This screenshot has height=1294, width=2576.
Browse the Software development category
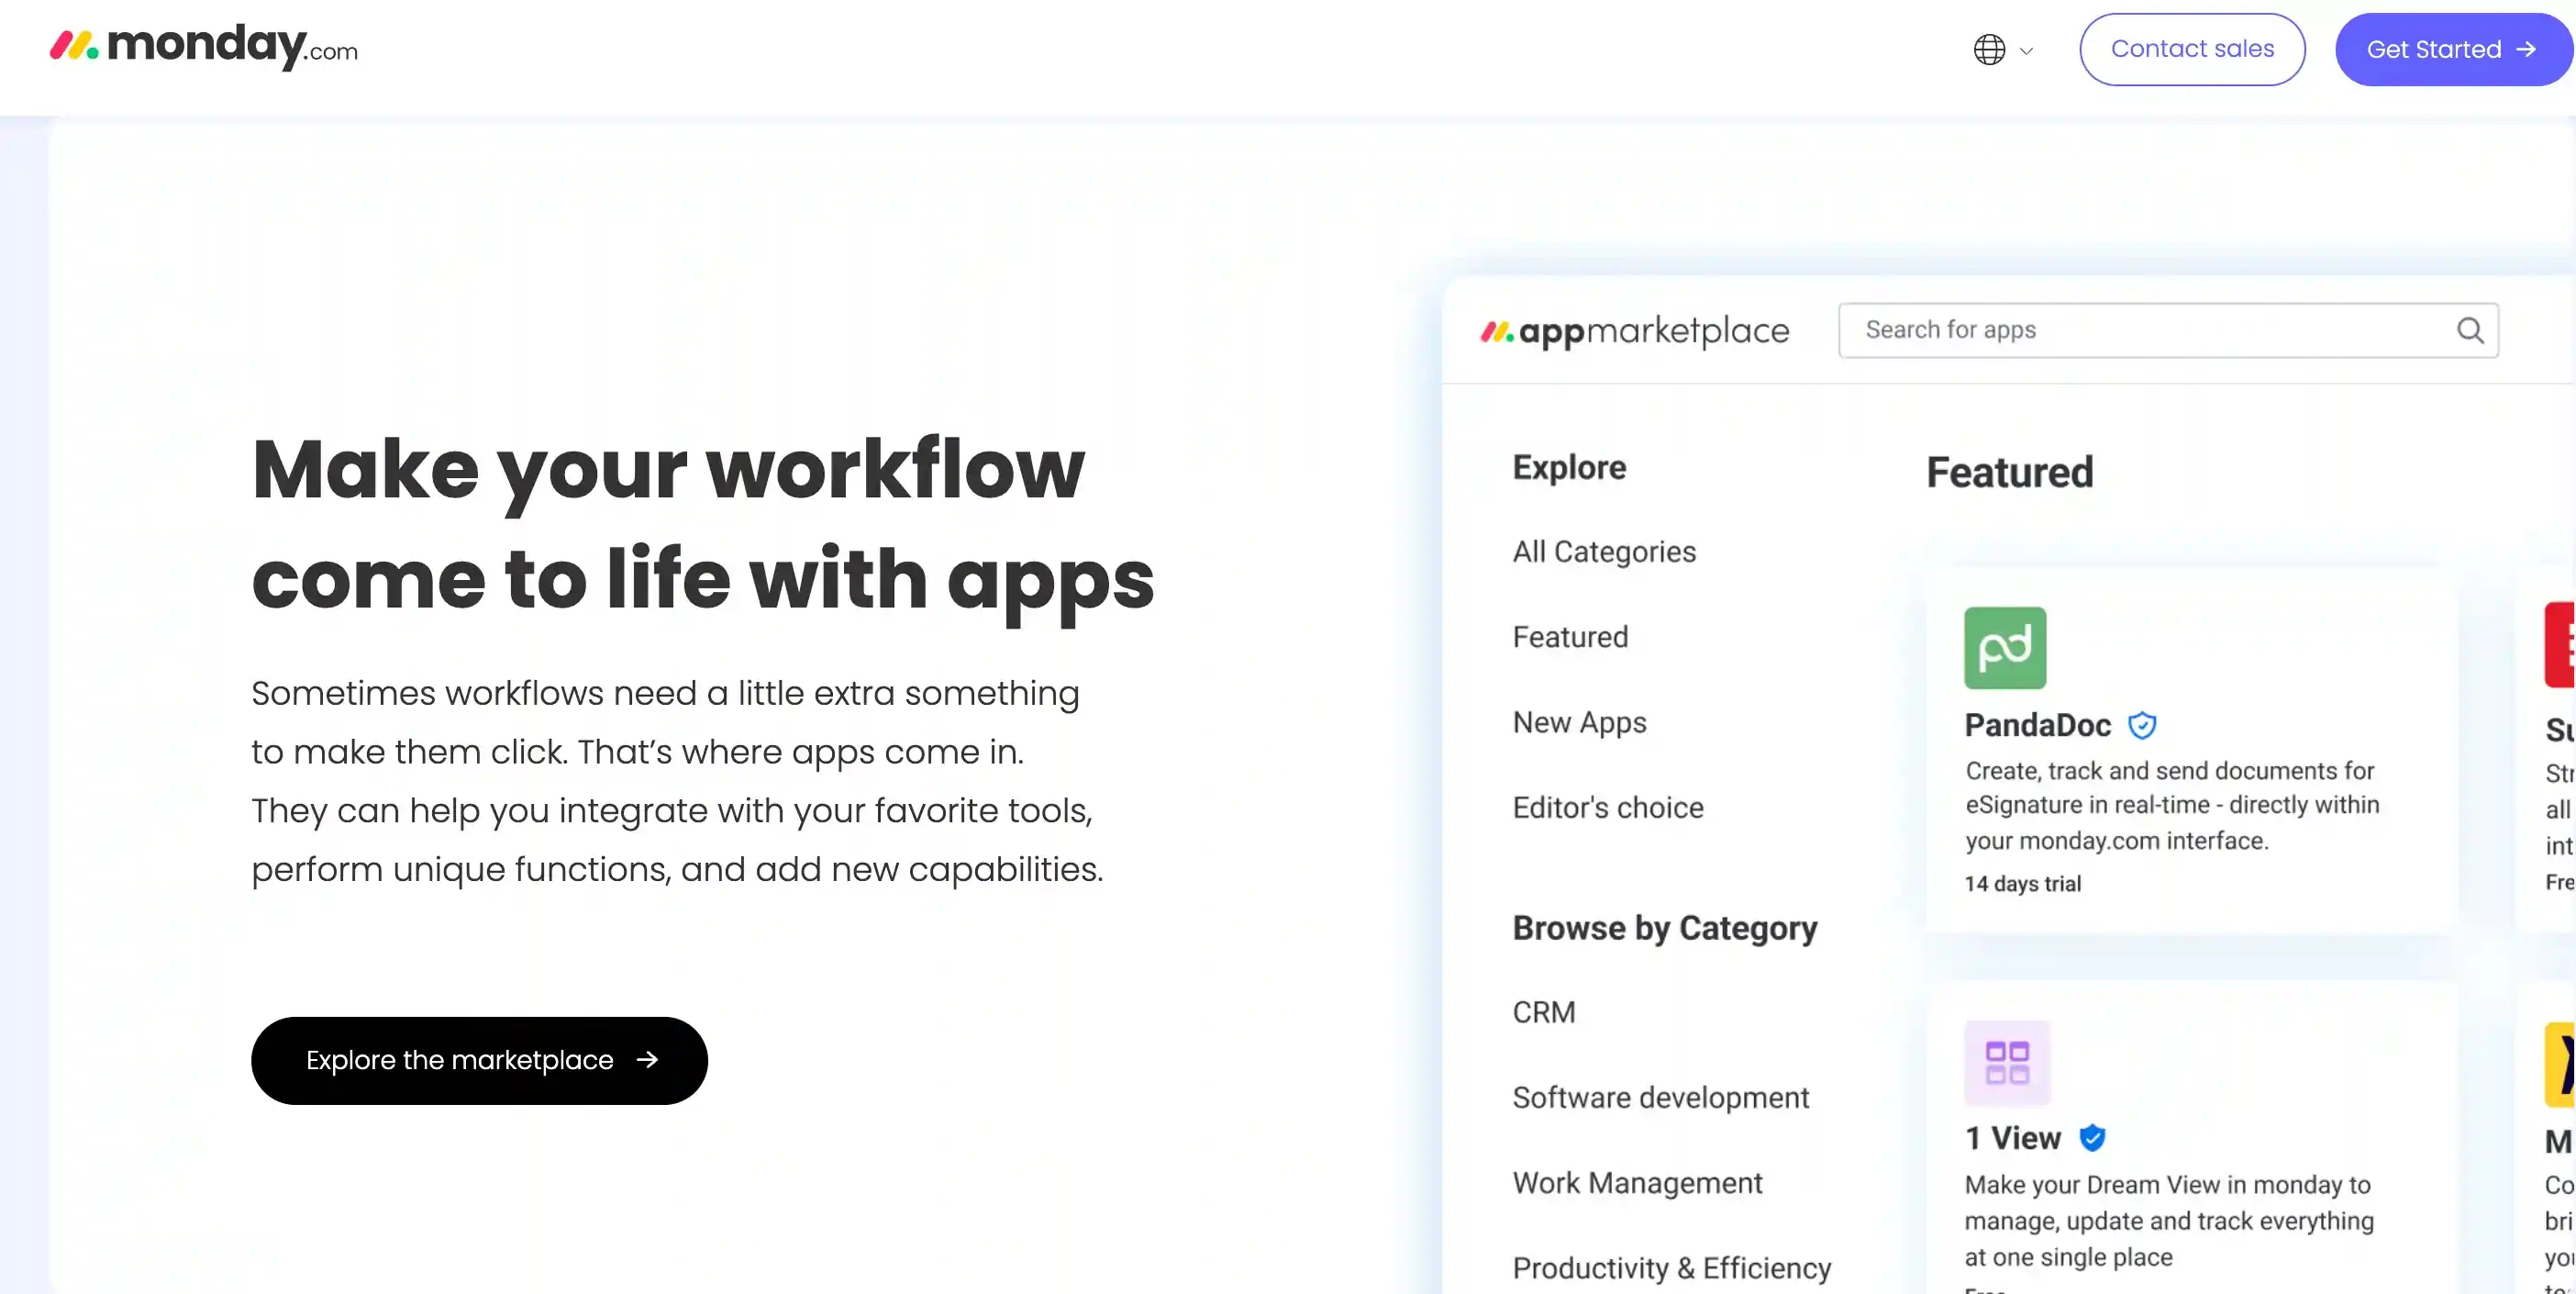(1661, 1097)
